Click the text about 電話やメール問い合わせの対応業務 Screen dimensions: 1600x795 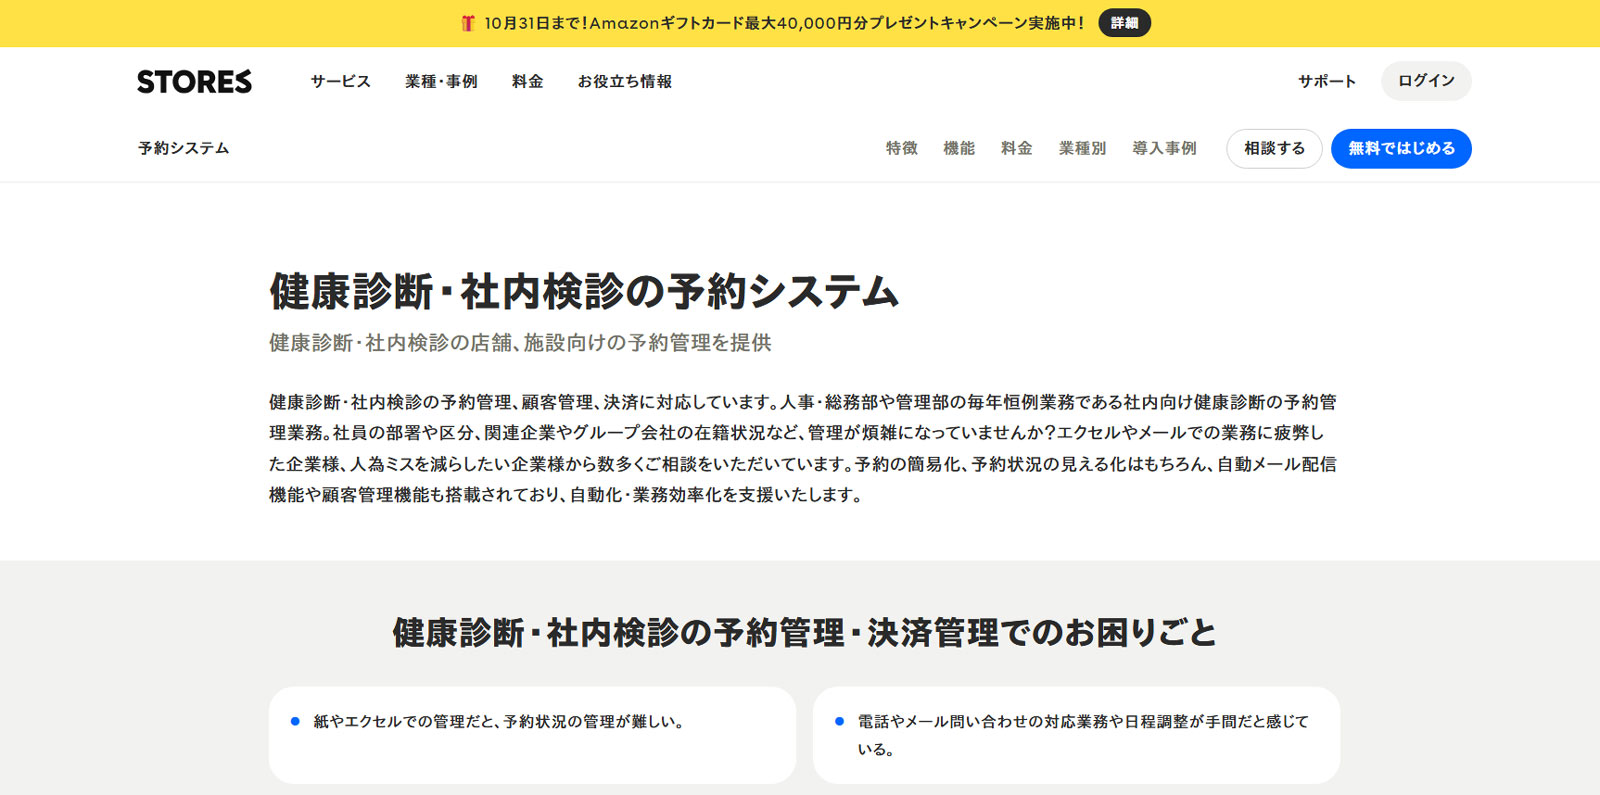(x=1083, y=735)
